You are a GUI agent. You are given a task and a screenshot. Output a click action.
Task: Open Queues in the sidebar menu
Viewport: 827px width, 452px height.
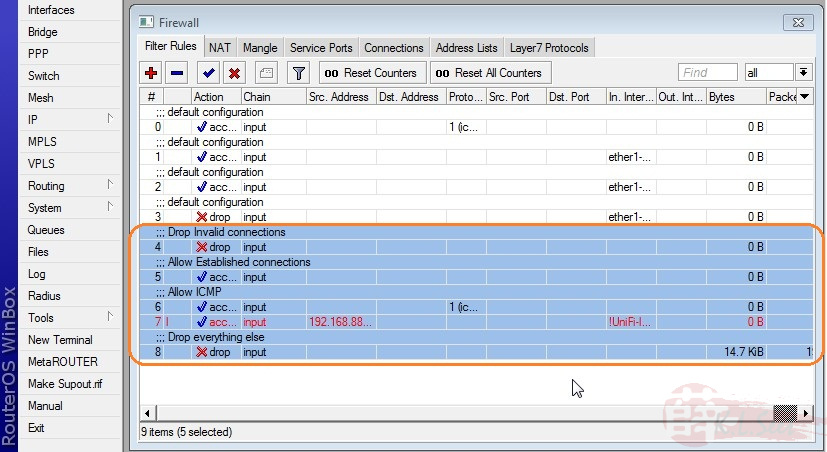tap(70, 230)
